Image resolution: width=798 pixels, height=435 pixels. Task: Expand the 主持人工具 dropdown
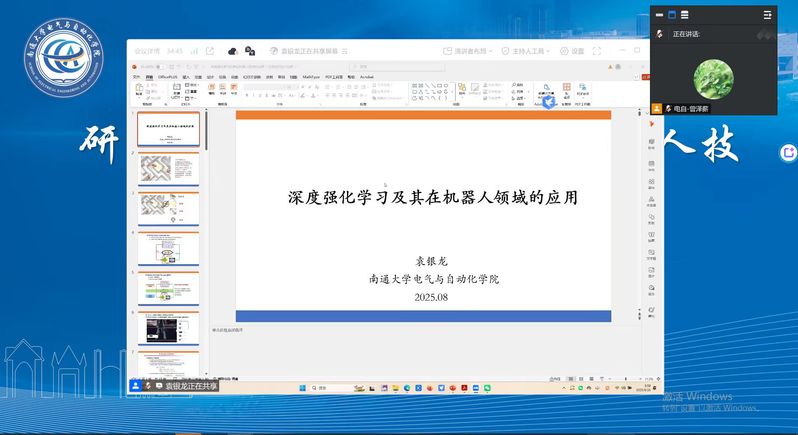(532, 51)
